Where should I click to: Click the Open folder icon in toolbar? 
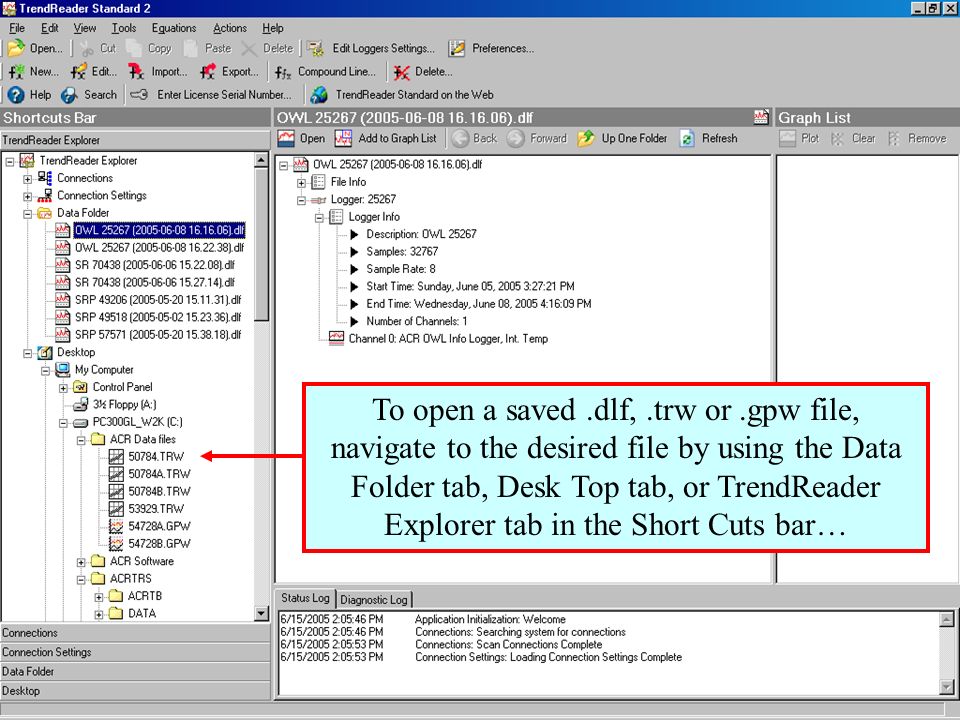click(15, 48)
